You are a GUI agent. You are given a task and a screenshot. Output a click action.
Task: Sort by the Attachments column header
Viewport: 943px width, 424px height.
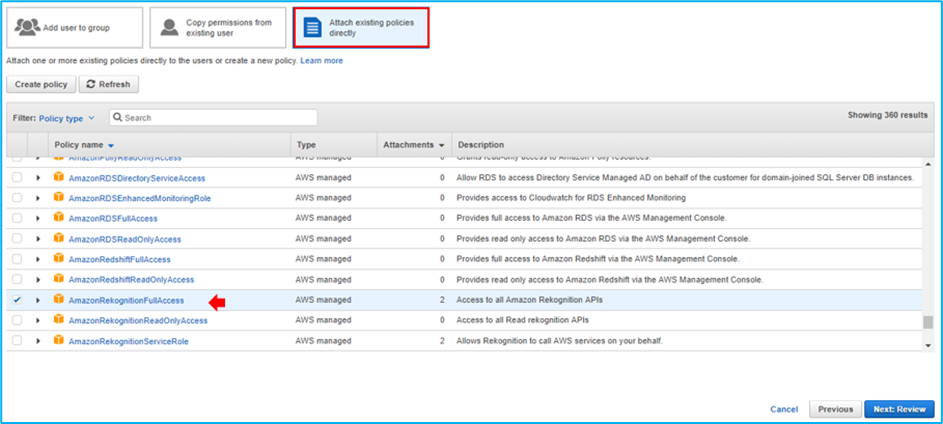412,145
